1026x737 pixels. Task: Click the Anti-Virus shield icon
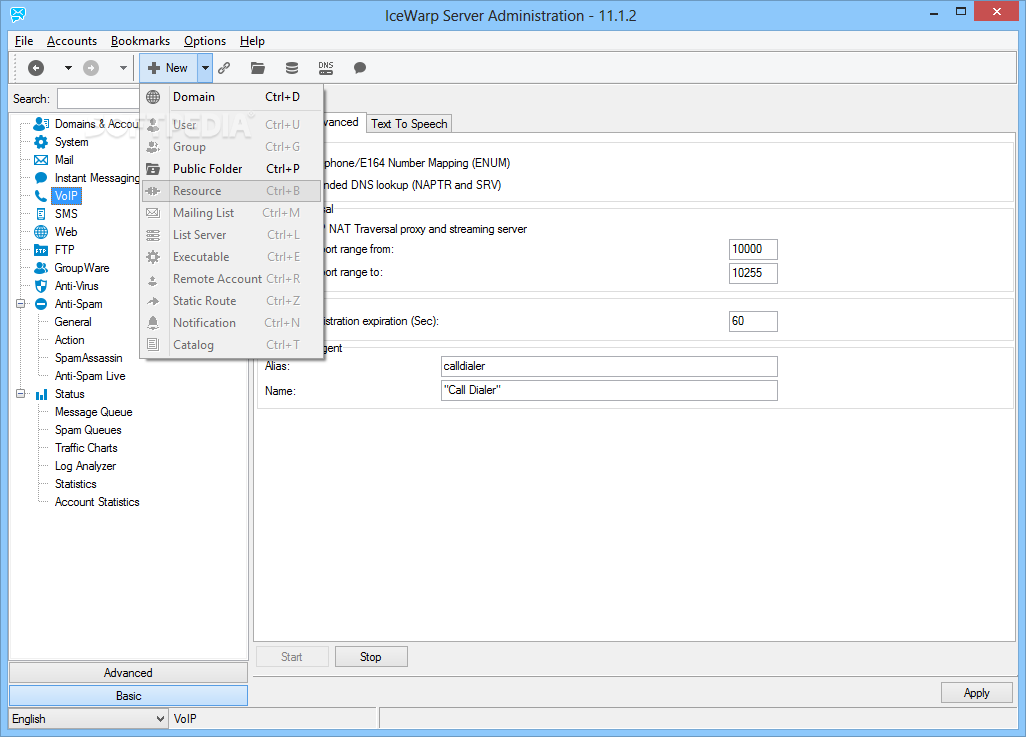[41, 286]
